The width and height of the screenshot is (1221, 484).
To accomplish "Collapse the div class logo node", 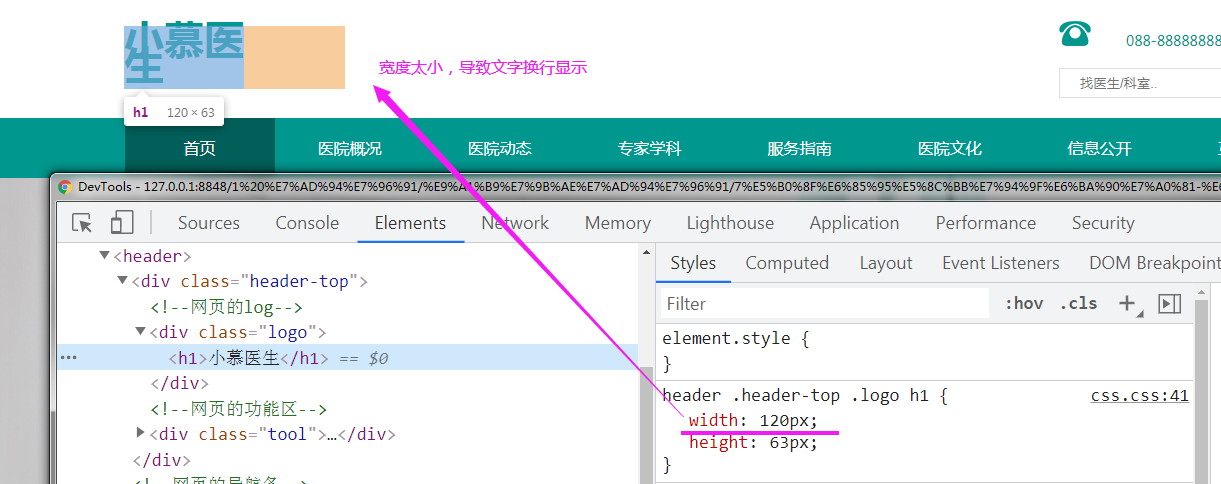I will coord(141,332).
